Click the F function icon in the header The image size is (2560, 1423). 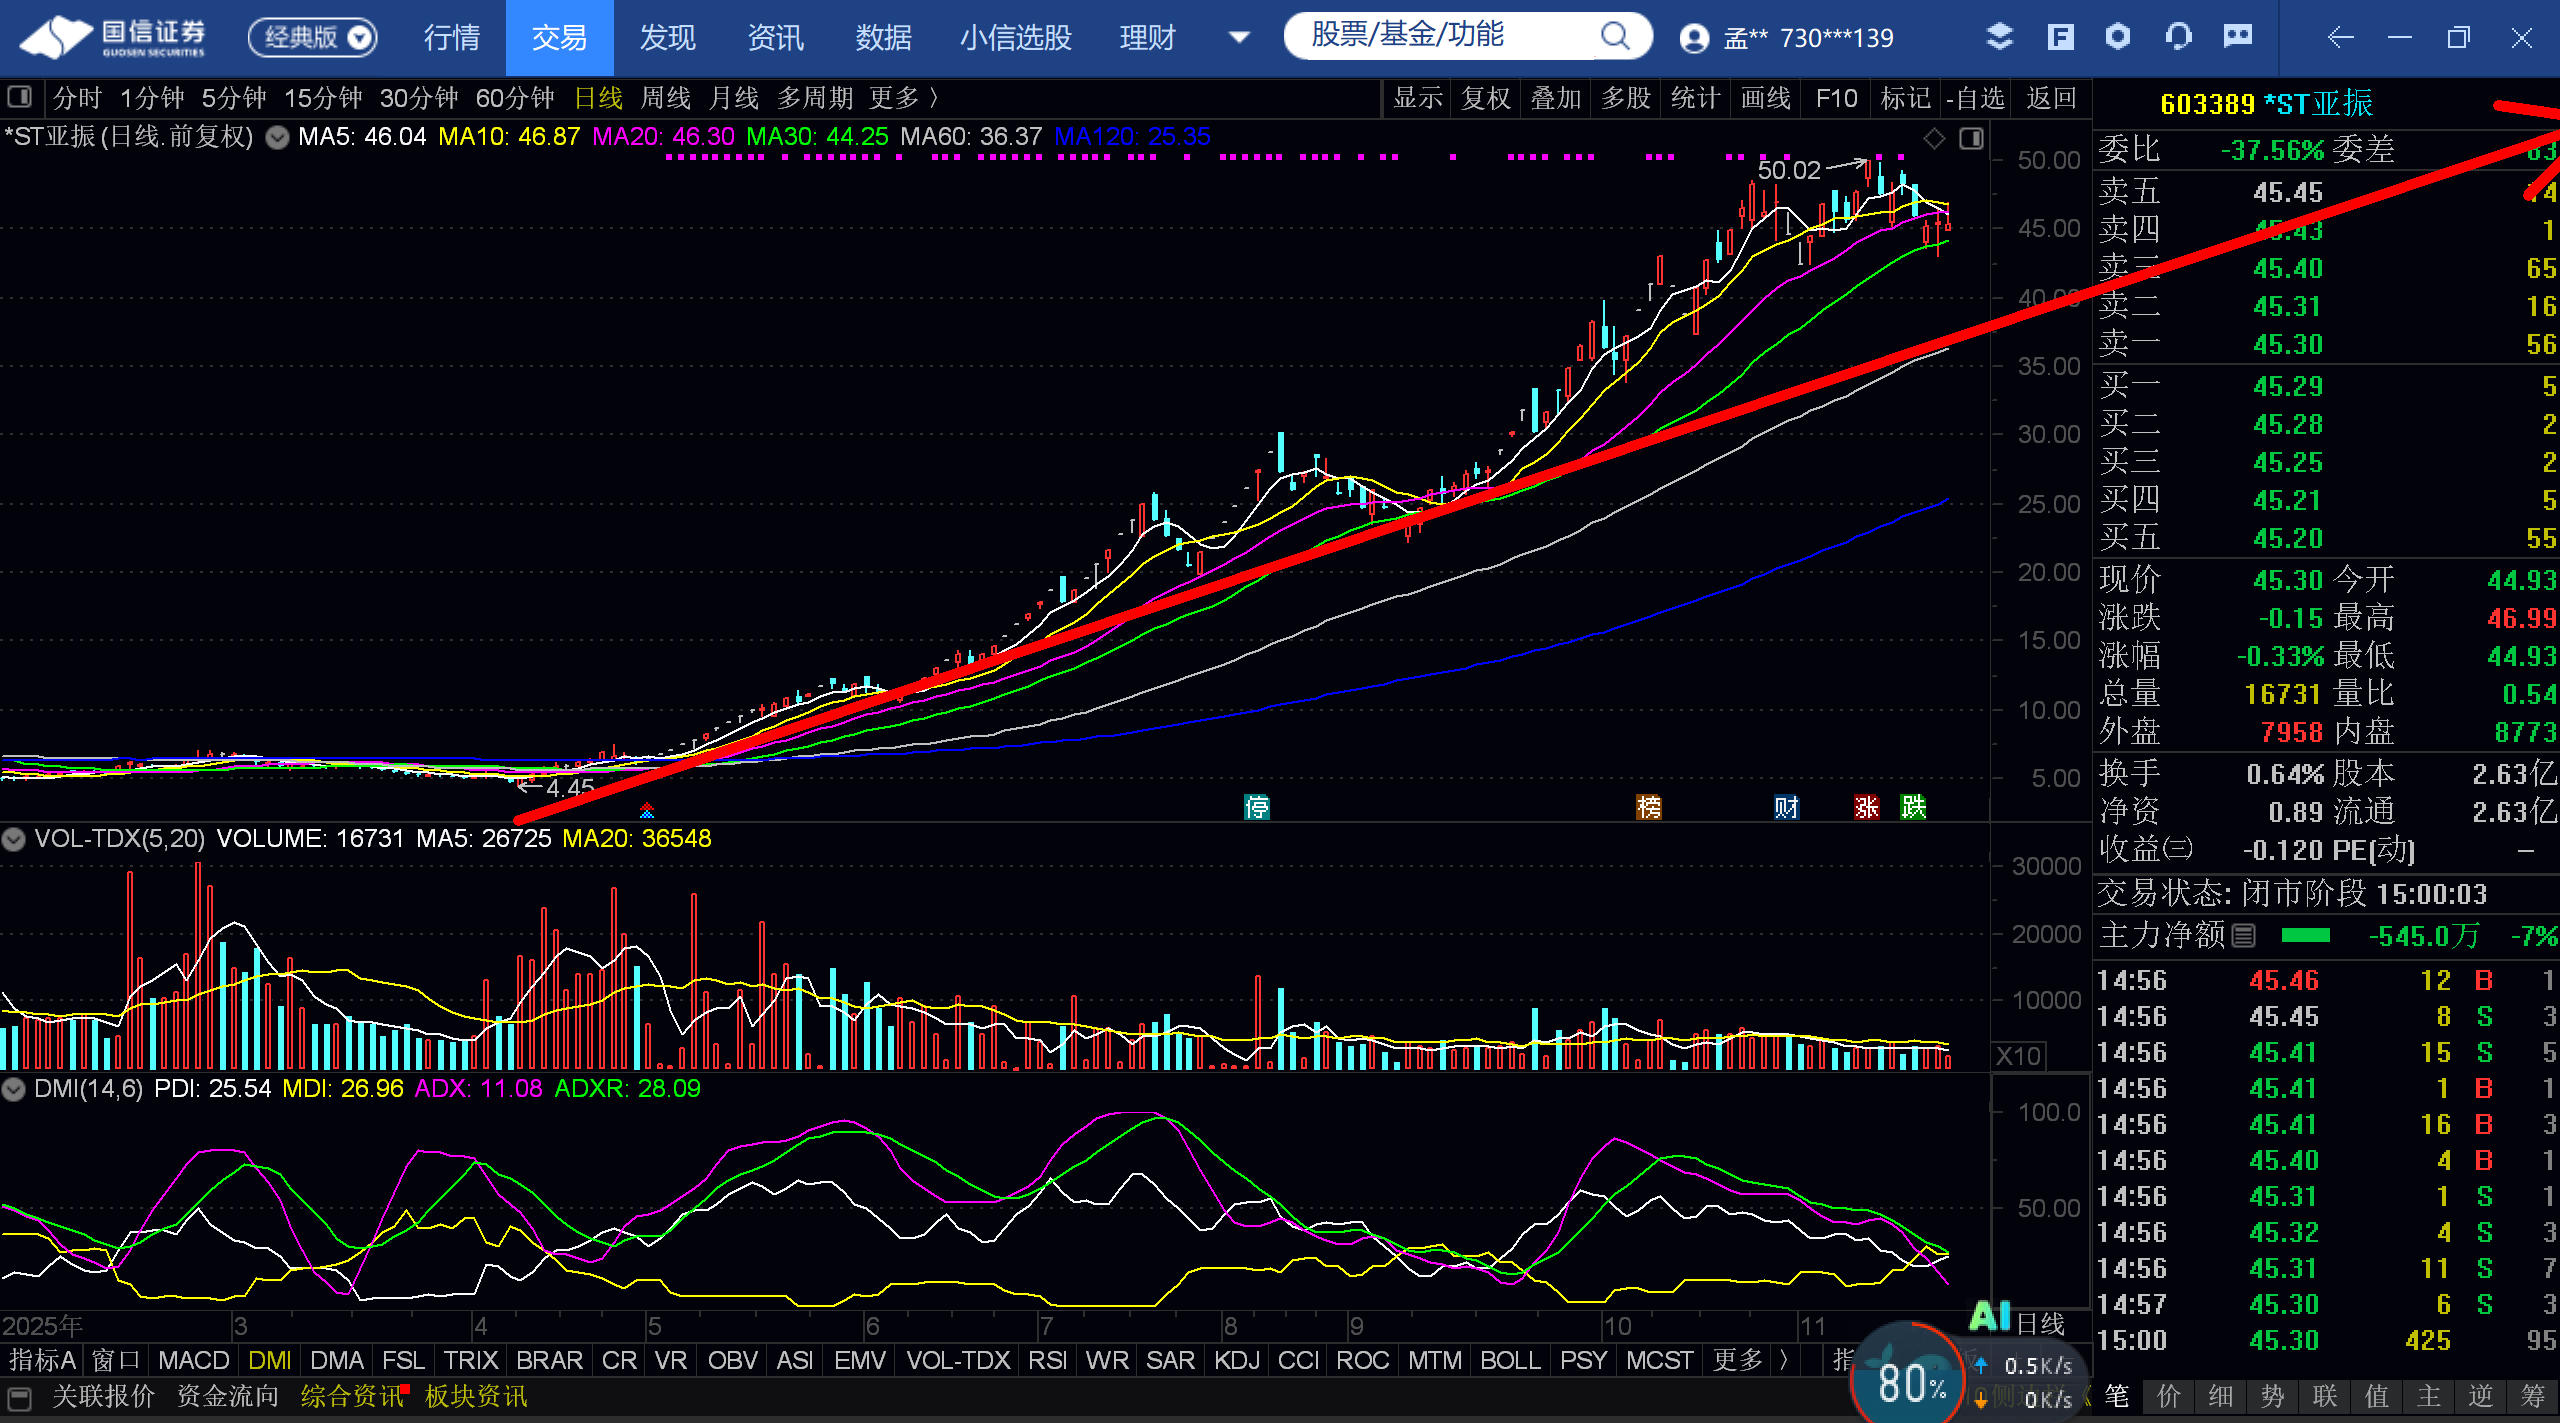click(x=2060, y=38)
